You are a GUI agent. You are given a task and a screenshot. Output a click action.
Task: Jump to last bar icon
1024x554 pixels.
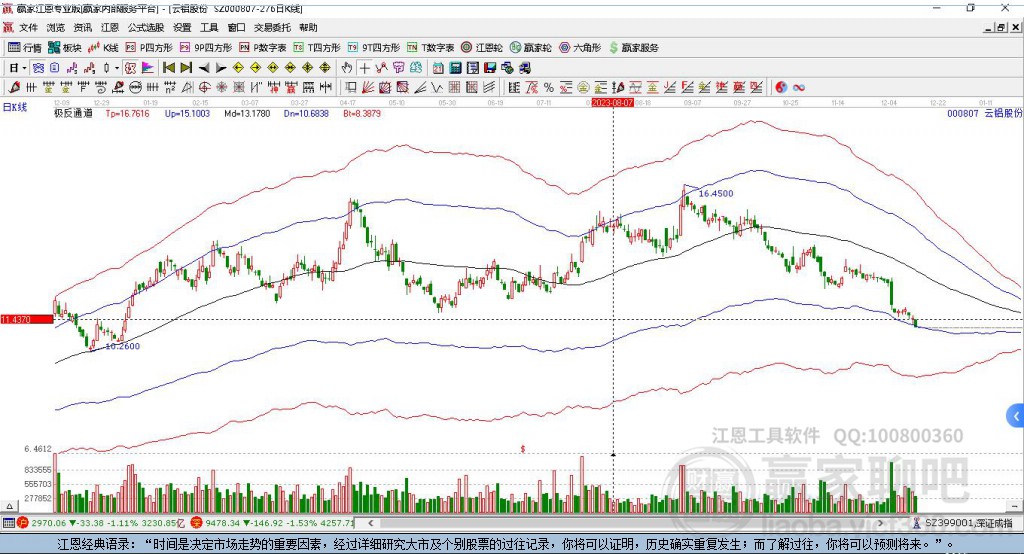point(186,68)
